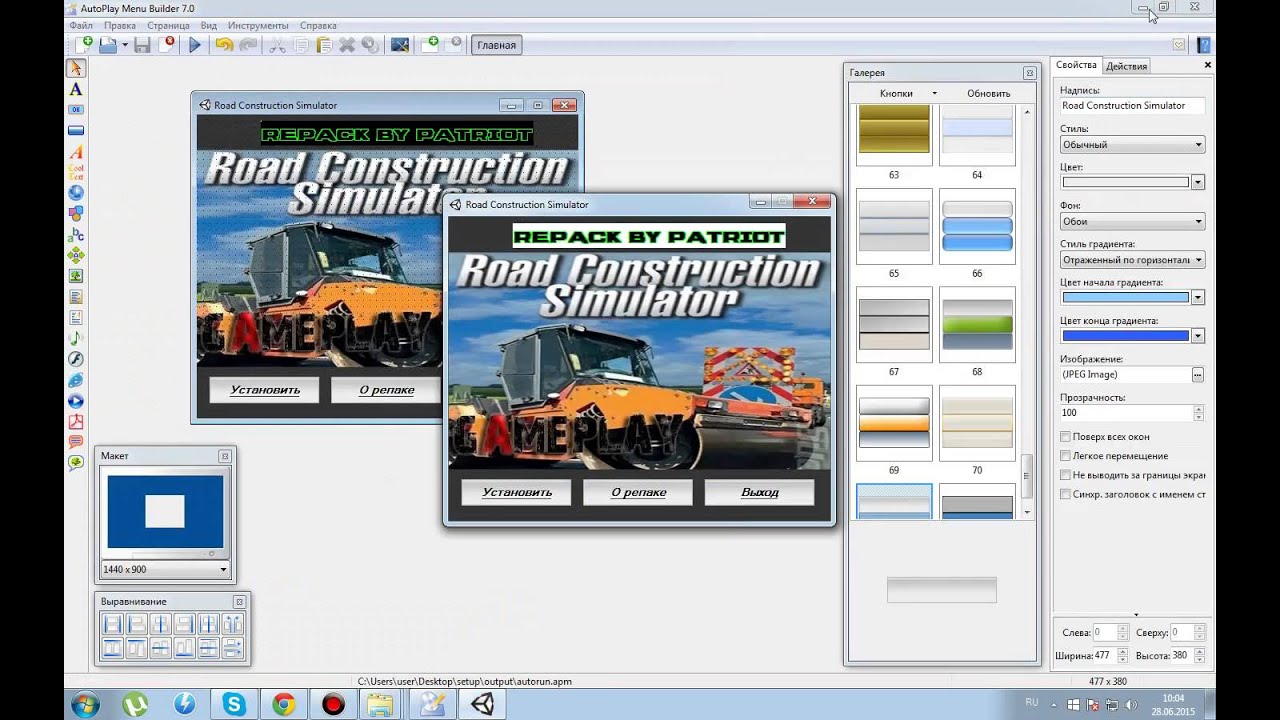Select gallery button style 69

tap(894, 423)
